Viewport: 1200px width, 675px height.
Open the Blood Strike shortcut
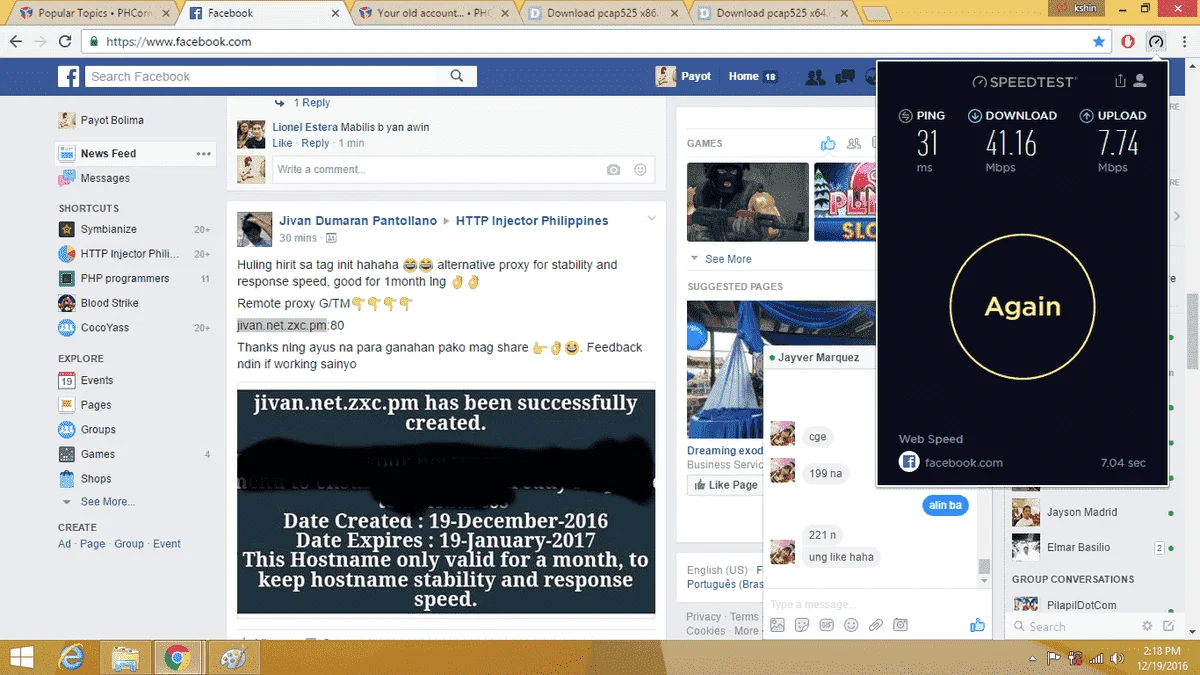click(x=109, y=303)
